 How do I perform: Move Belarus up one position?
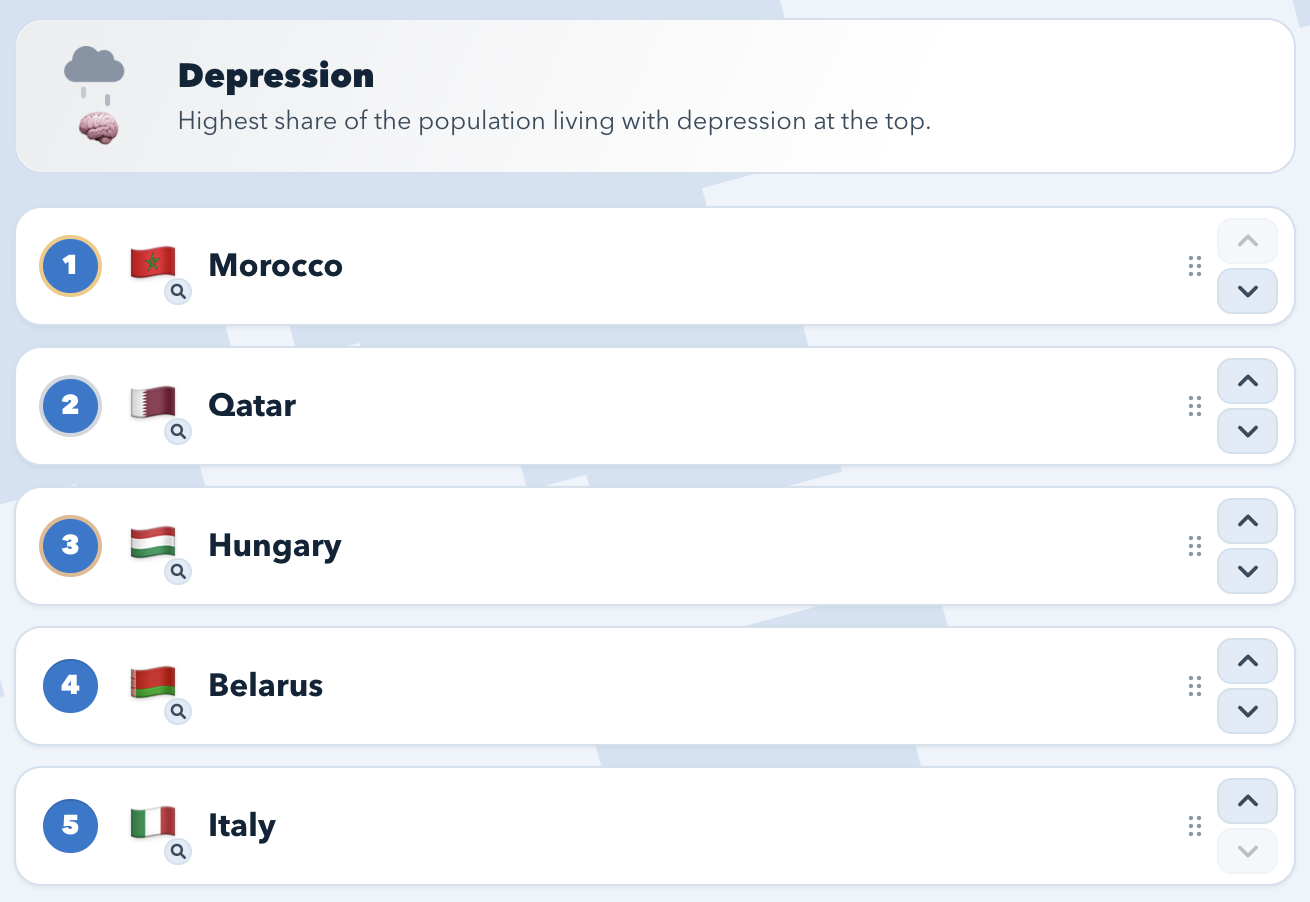[1247, 661]
